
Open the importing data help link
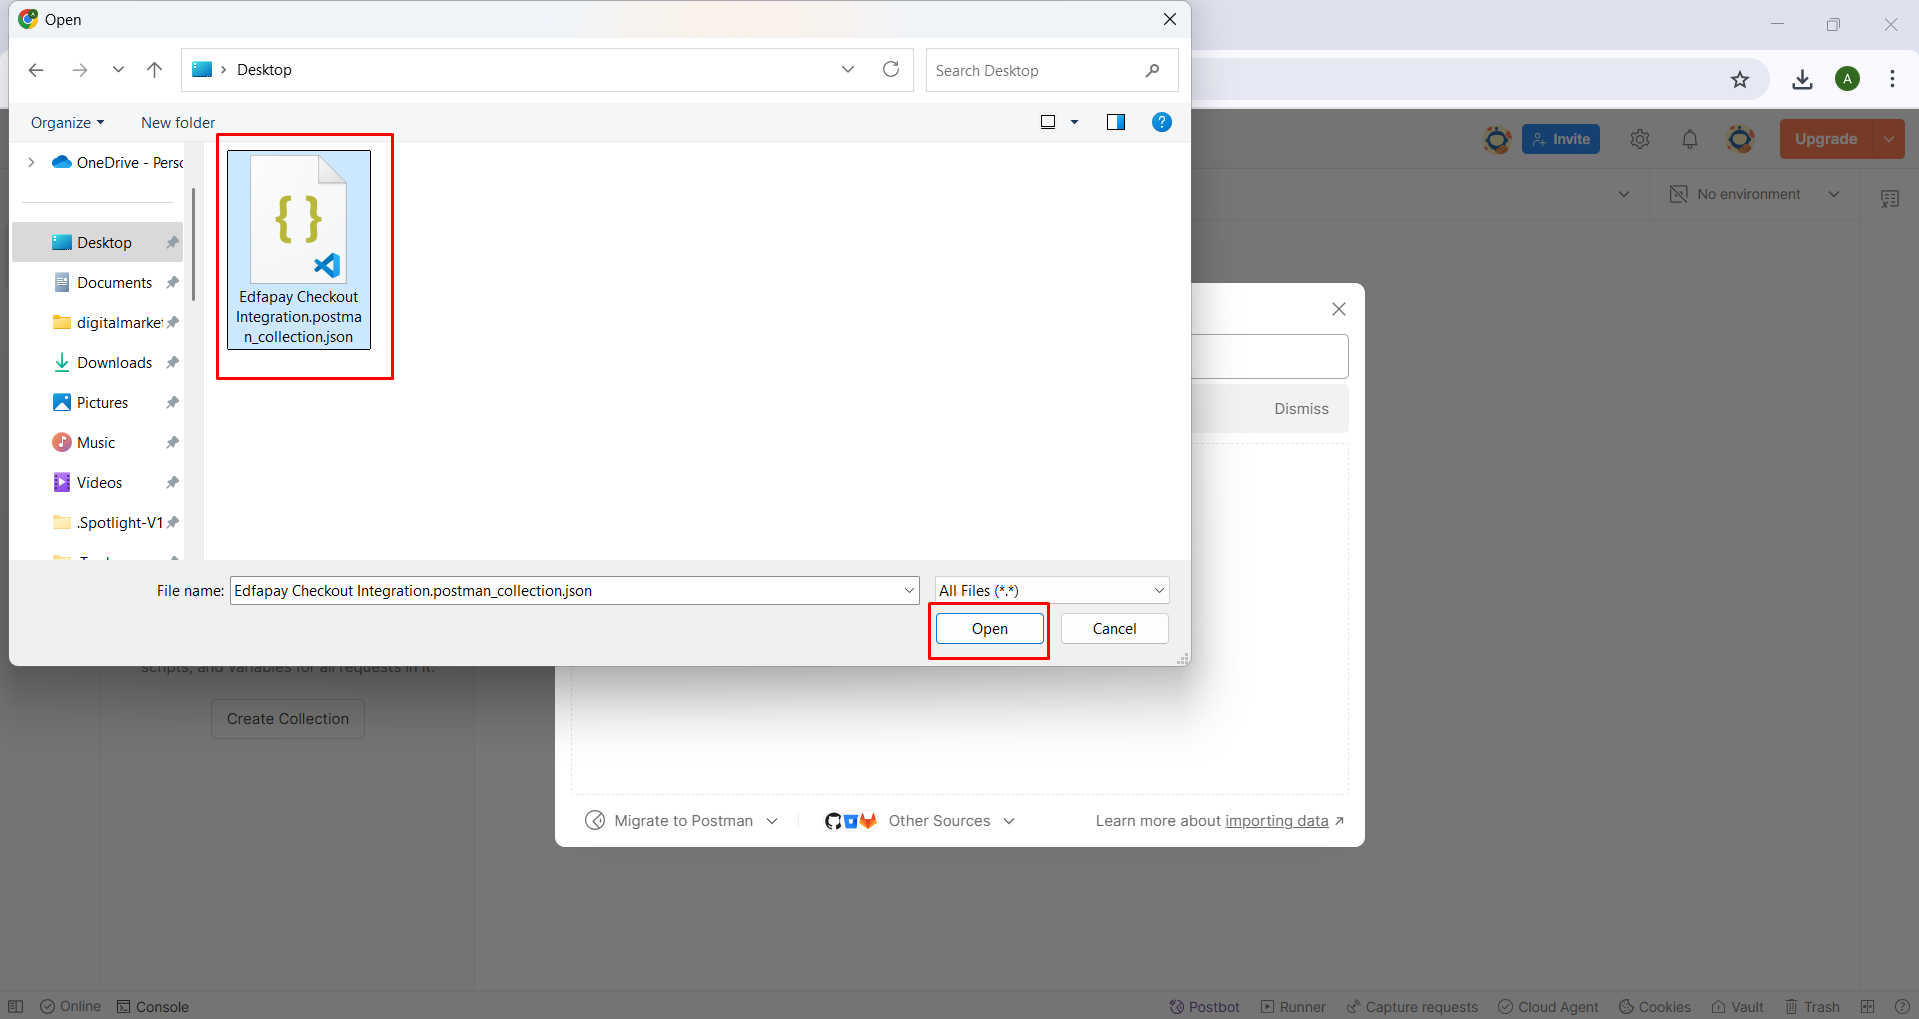coord(1276,821)
